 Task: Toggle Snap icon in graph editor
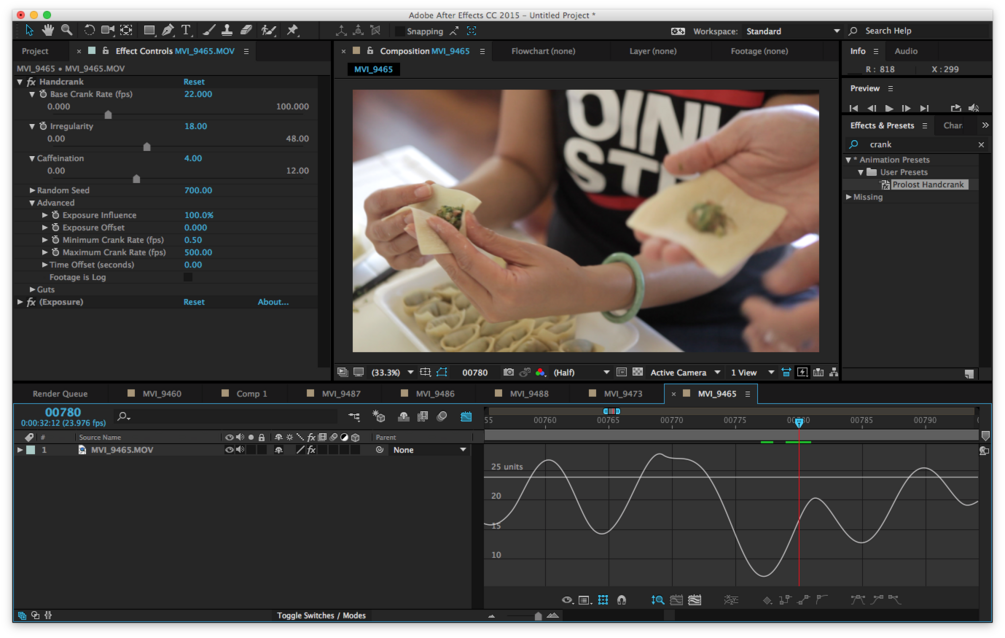click(x=621, y=600)
